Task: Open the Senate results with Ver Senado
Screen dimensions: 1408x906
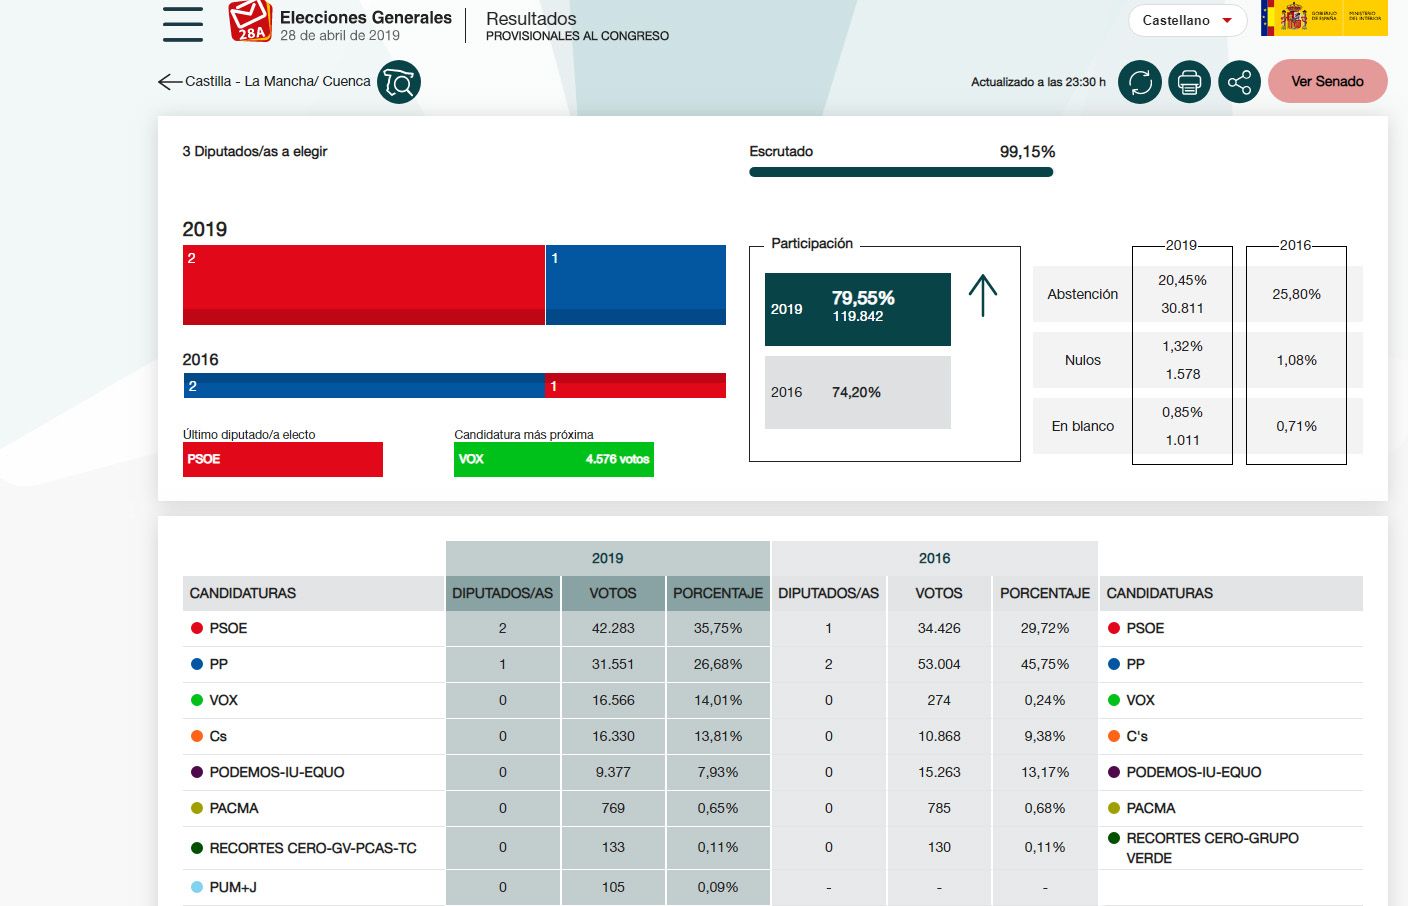Action: tap(1327, 81)
